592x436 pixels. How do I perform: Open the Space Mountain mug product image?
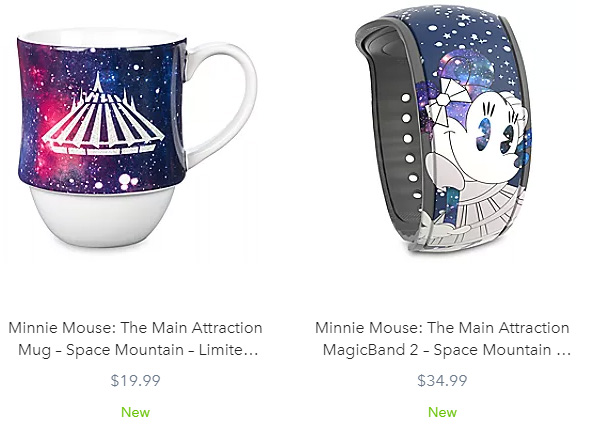point(137,139)
